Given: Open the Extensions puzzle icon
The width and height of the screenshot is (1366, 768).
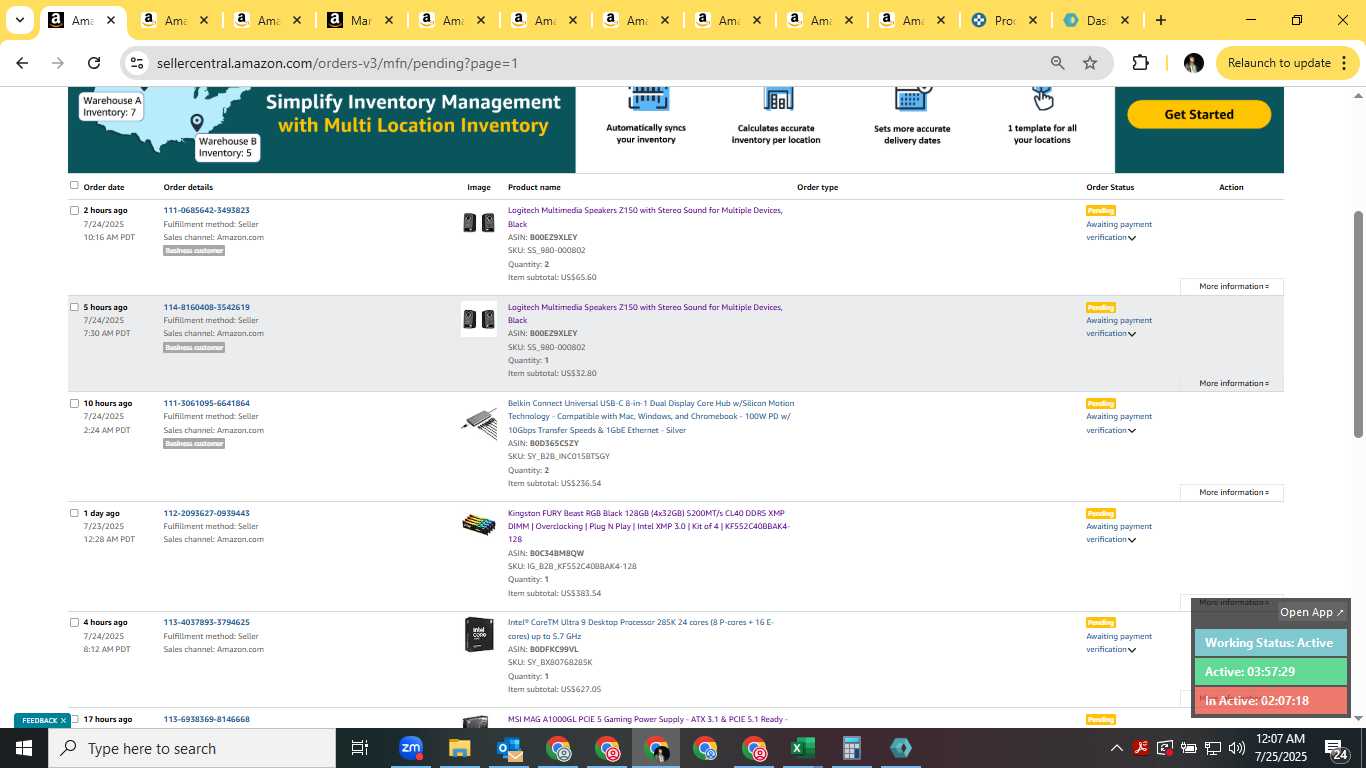Looking at the screenshot, I should click(1140, 63).
